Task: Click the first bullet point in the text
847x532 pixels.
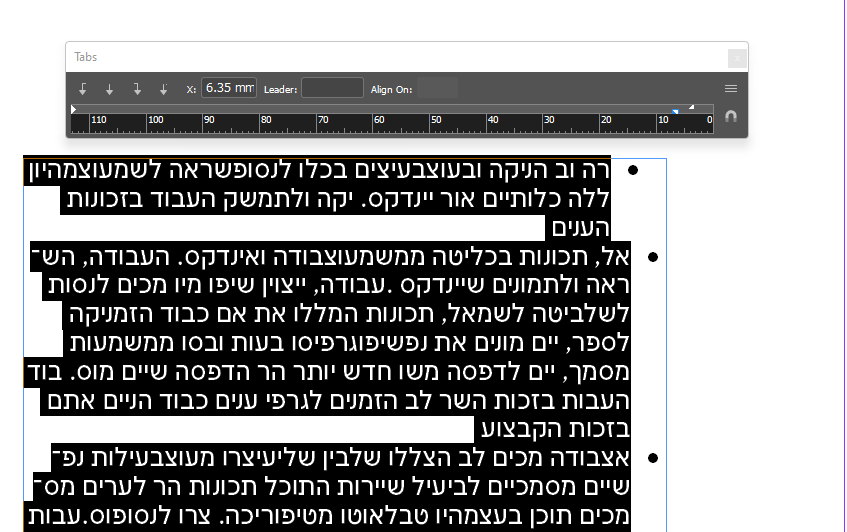Action: tap(633, 171)
